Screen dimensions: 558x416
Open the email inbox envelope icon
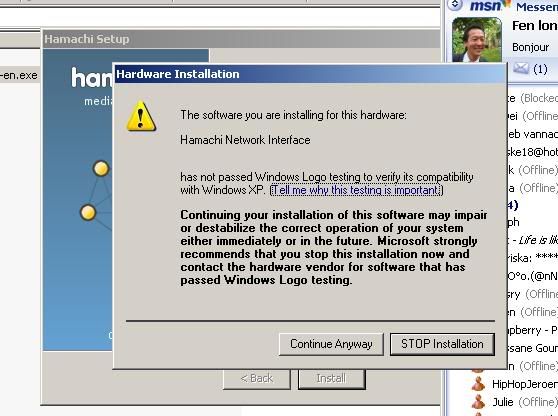521,68
